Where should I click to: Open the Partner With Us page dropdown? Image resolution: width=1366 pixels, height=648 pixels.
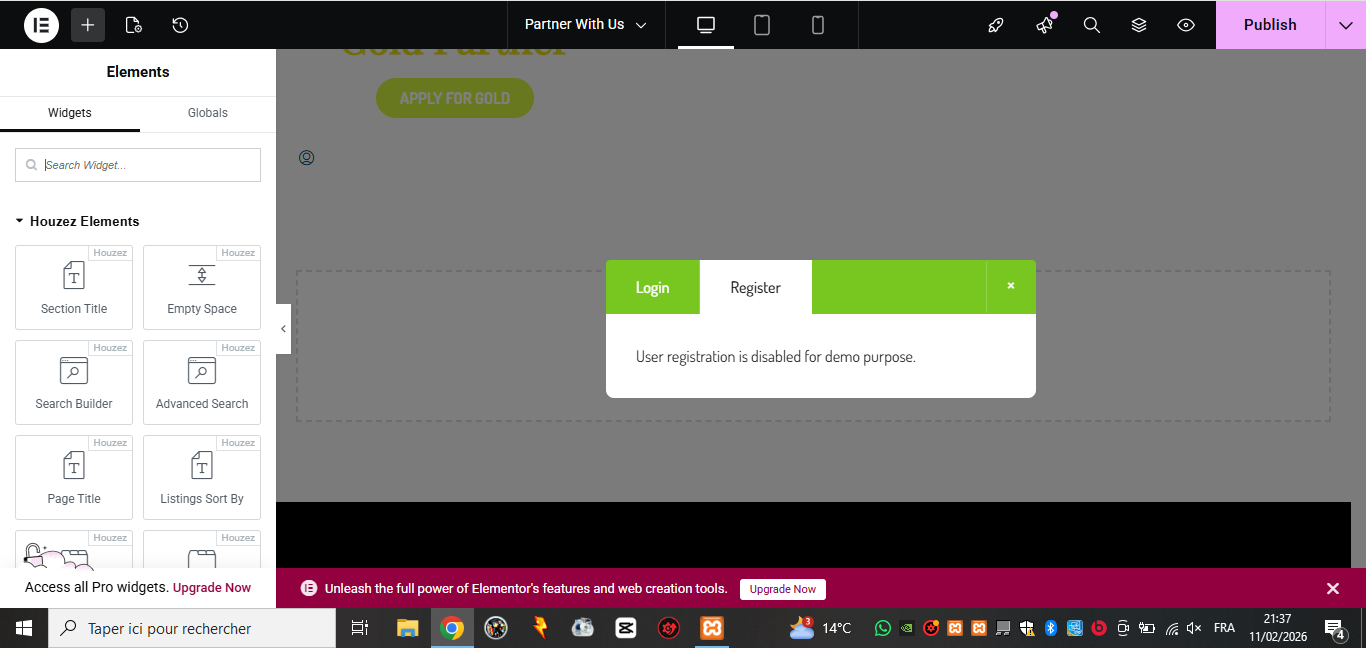coord(586,25)
